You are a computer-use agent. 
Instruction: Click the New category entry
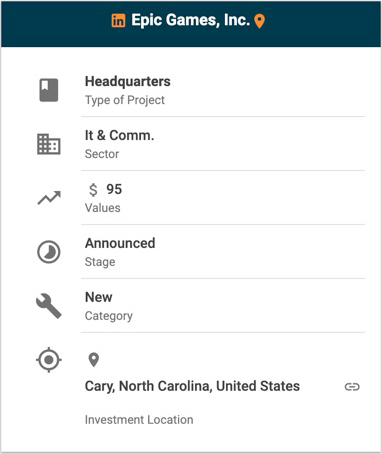pyautogui.click(x=99, y=297)
